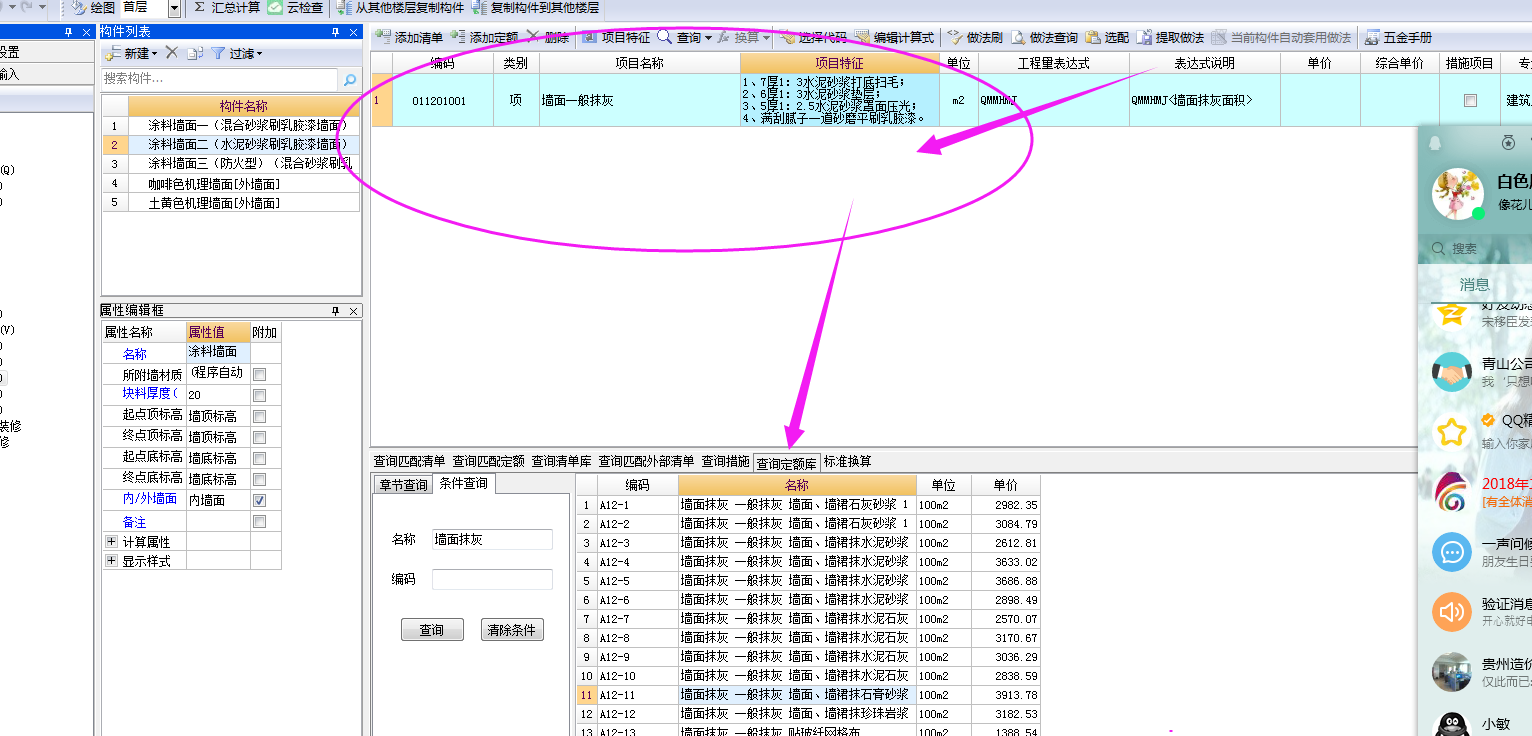Screen dimensions: 1532x736
Task: Click the empty 编码 input field
Action: pyautogui.click(x=492, y=579)
